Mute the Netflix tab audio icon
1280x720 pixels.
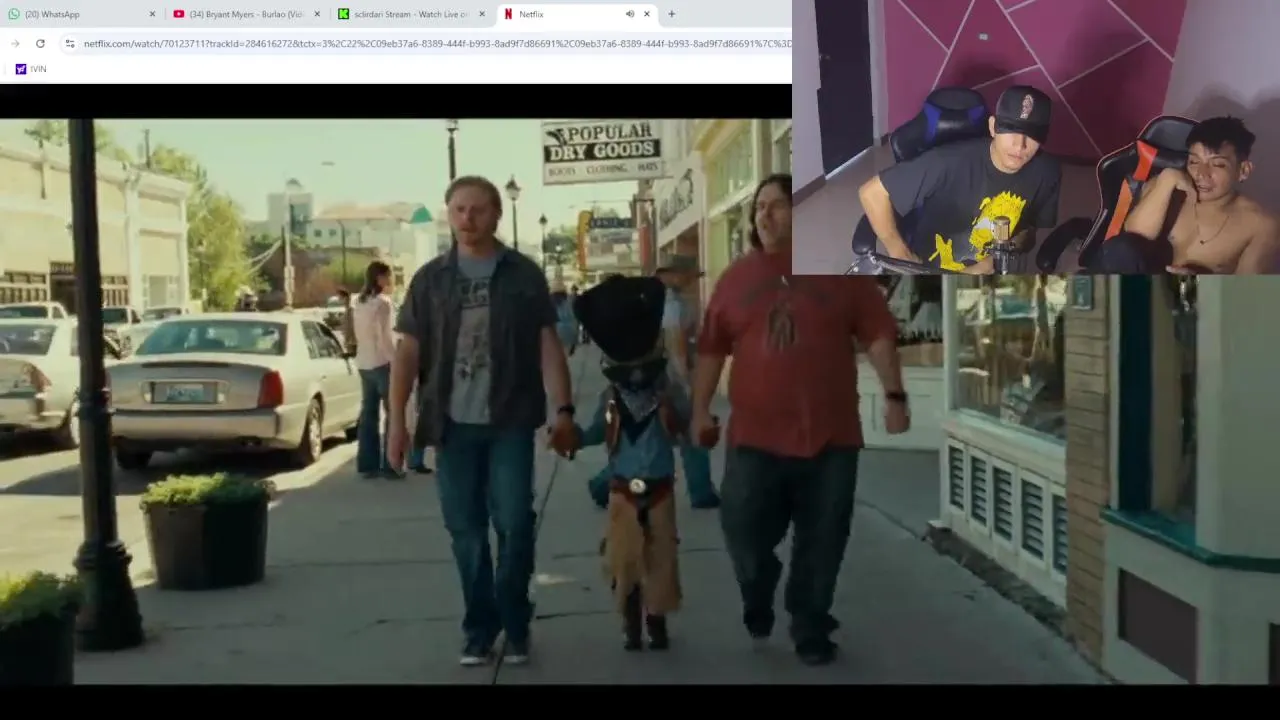tap(629, 14)
